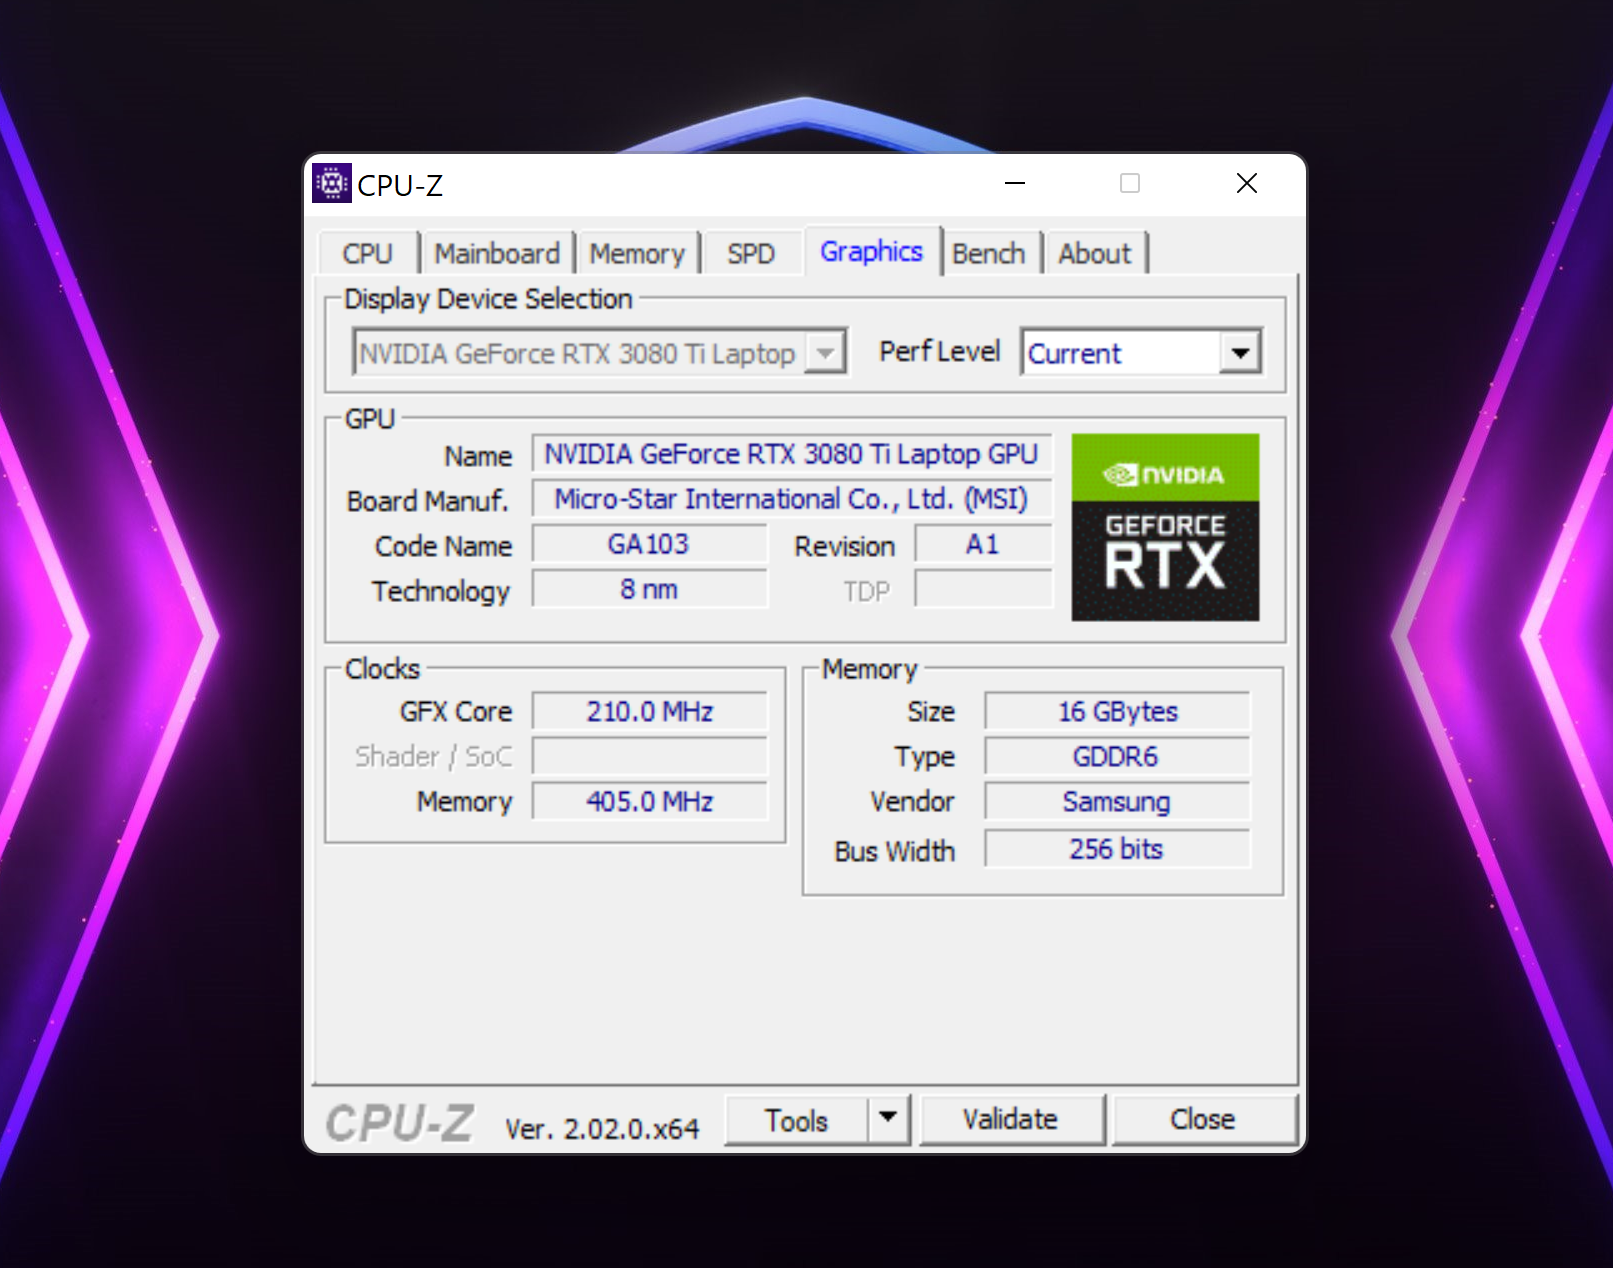Minimize the CPU-Z window
The image size is (1613, 1268).
click(x=1015, y=184)
